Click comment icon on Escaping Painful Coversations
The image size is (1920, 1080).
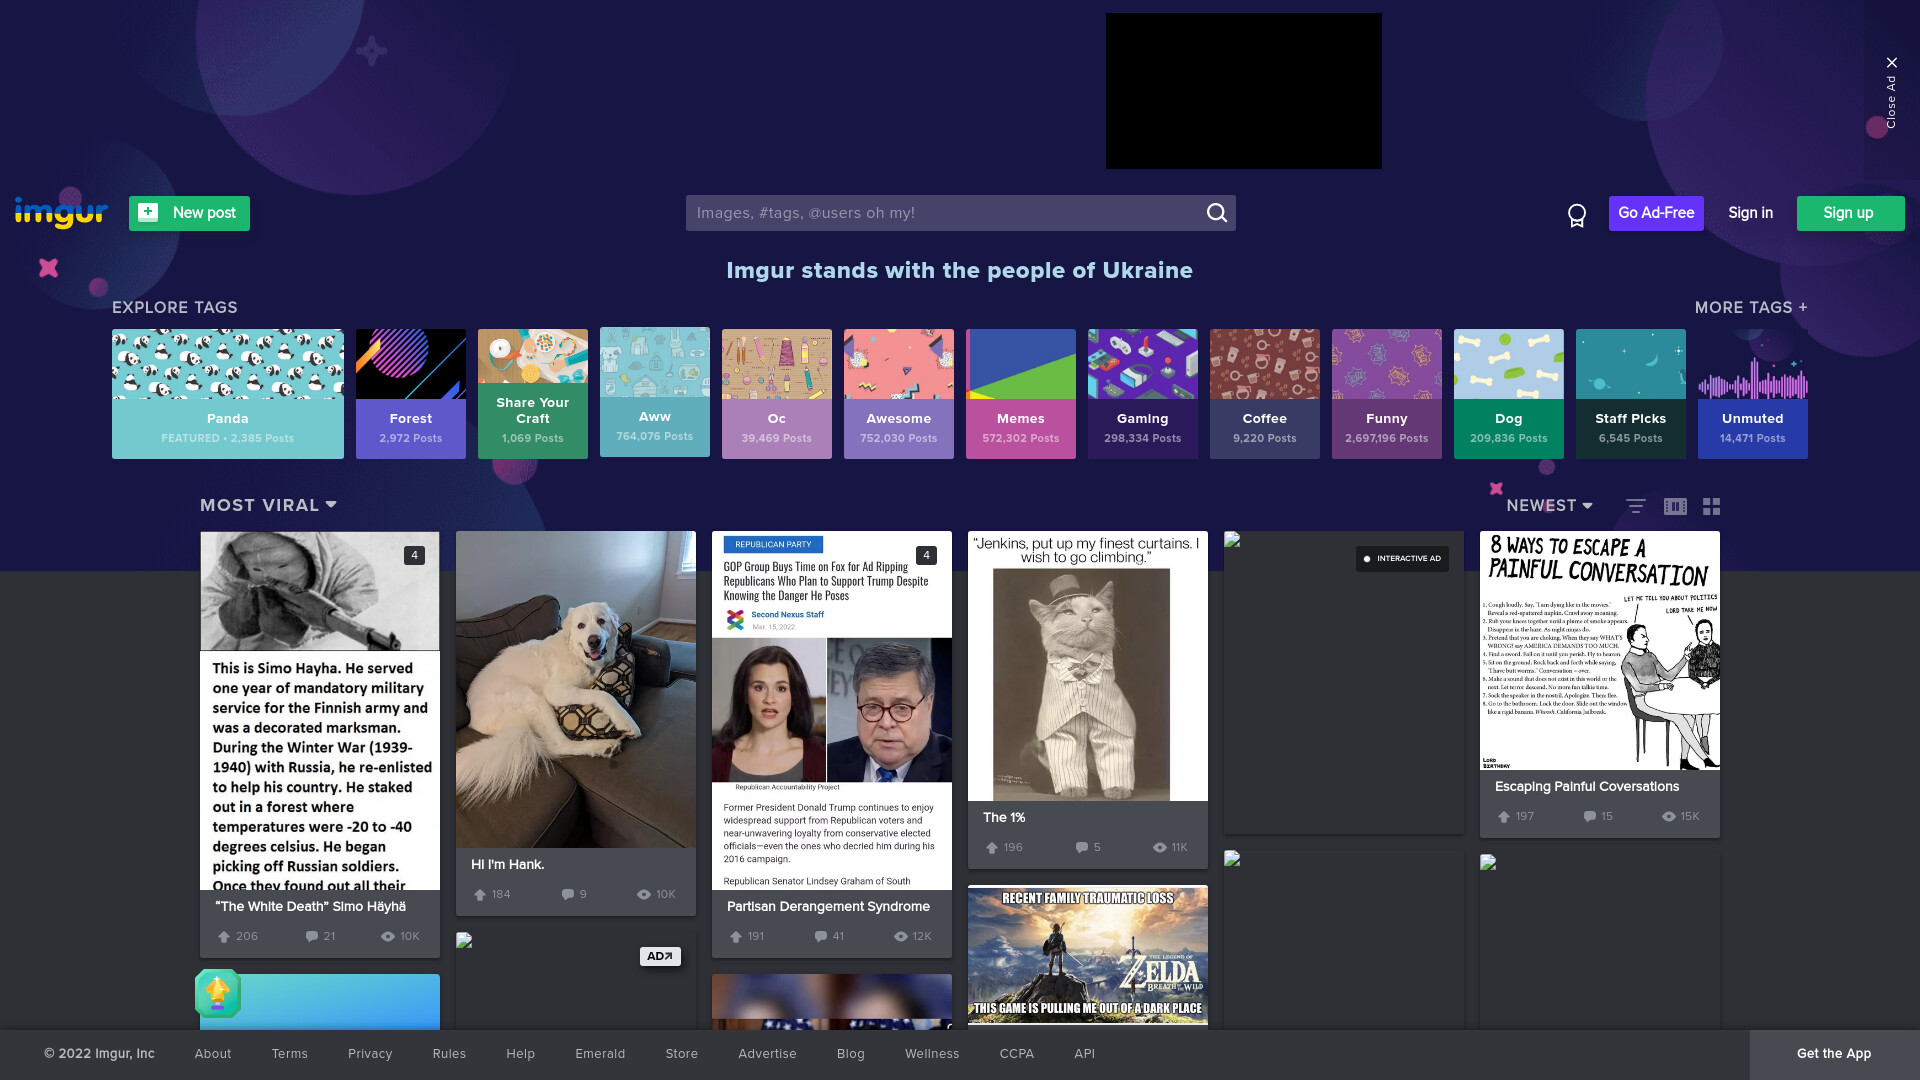pos(1590,817)
